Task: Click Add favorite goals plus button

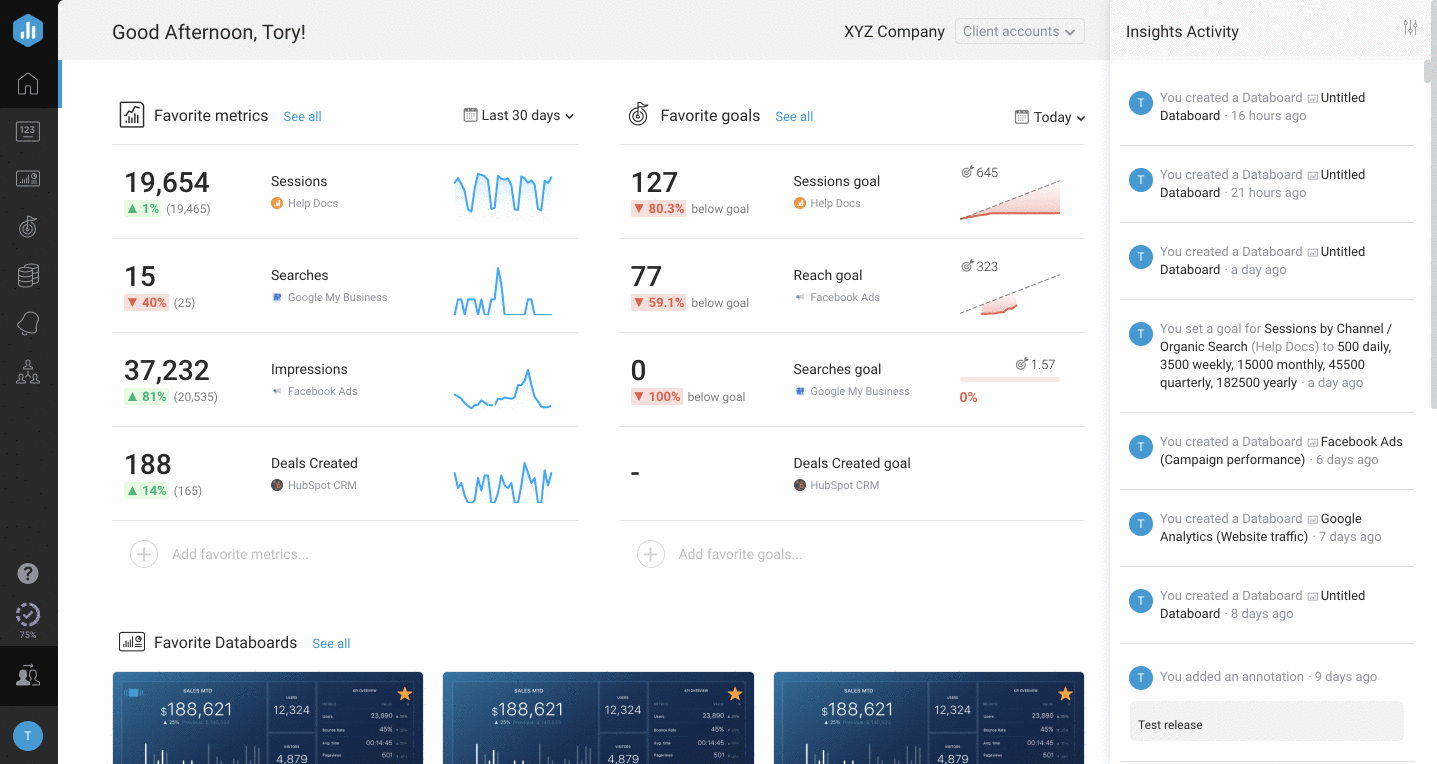Action: click(x=651, y=553)
